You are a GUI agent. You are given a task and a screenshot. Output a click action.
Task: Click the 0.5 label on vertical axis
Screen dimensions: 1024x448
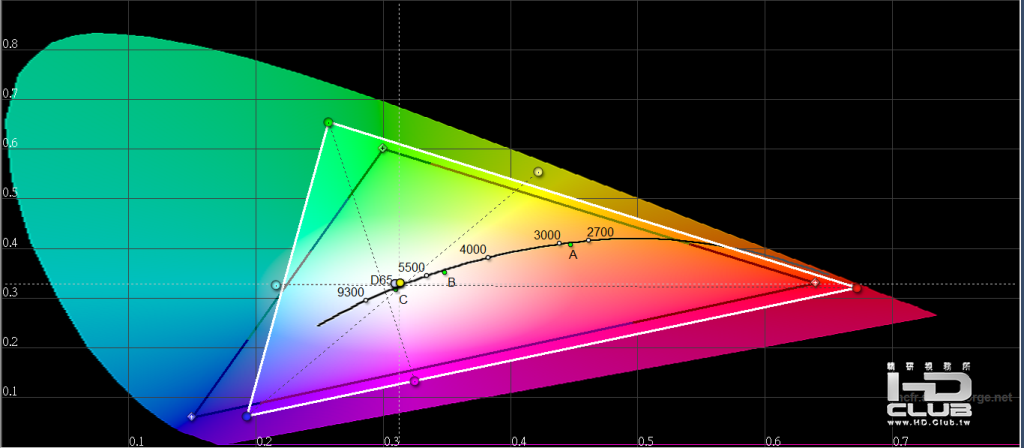click(x=9, y=195)
